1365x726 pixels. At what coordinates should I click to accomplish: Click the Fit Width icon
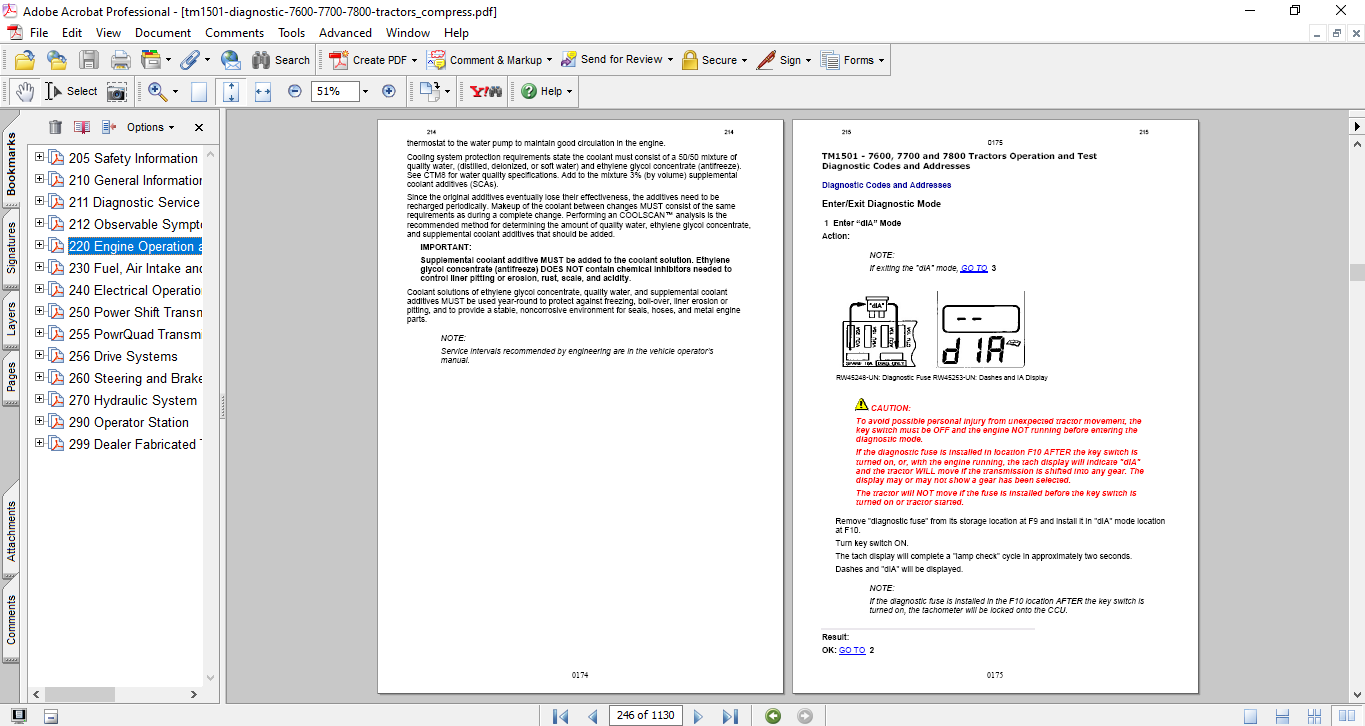coord(263,91)
